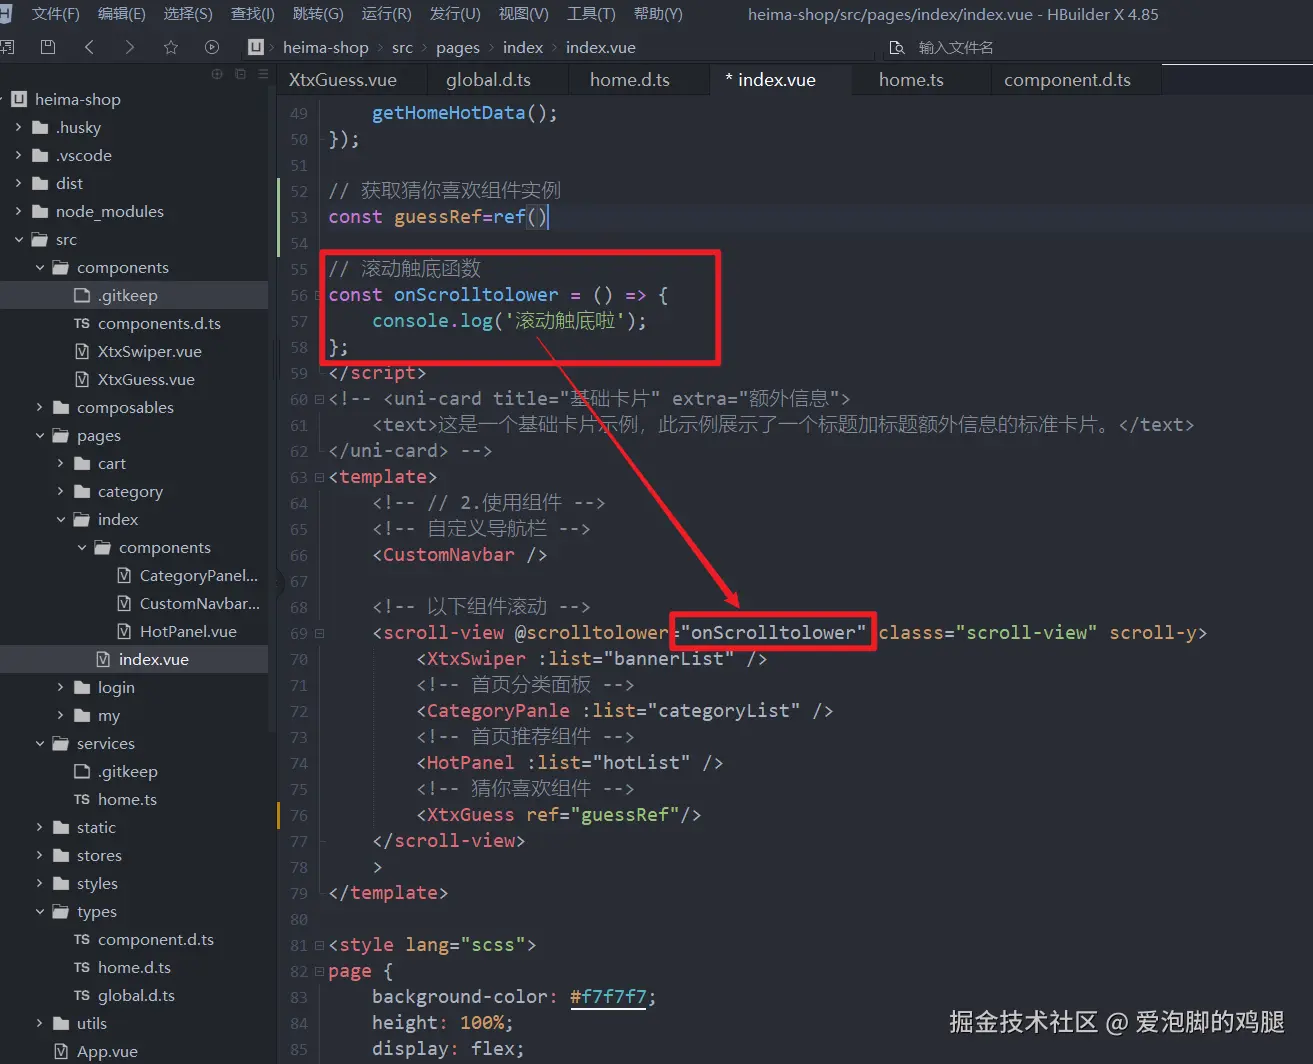
Task: Open the 运行(R) menu
Action: click(x=386, y=14)
